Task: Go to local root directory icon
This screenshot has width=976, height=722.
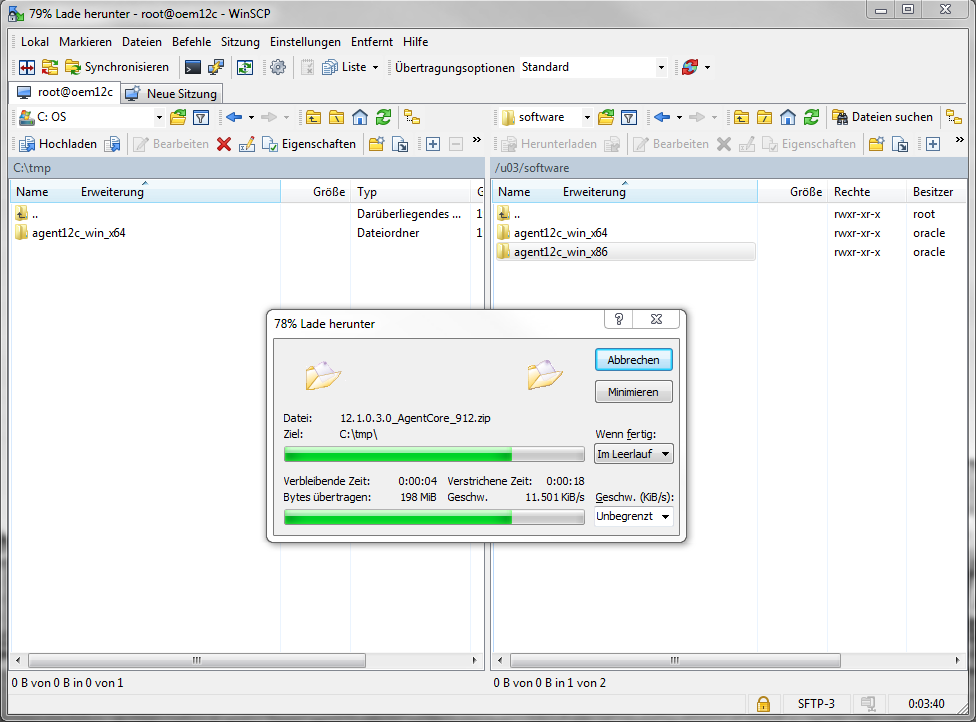Action: (x=336, y=117)
